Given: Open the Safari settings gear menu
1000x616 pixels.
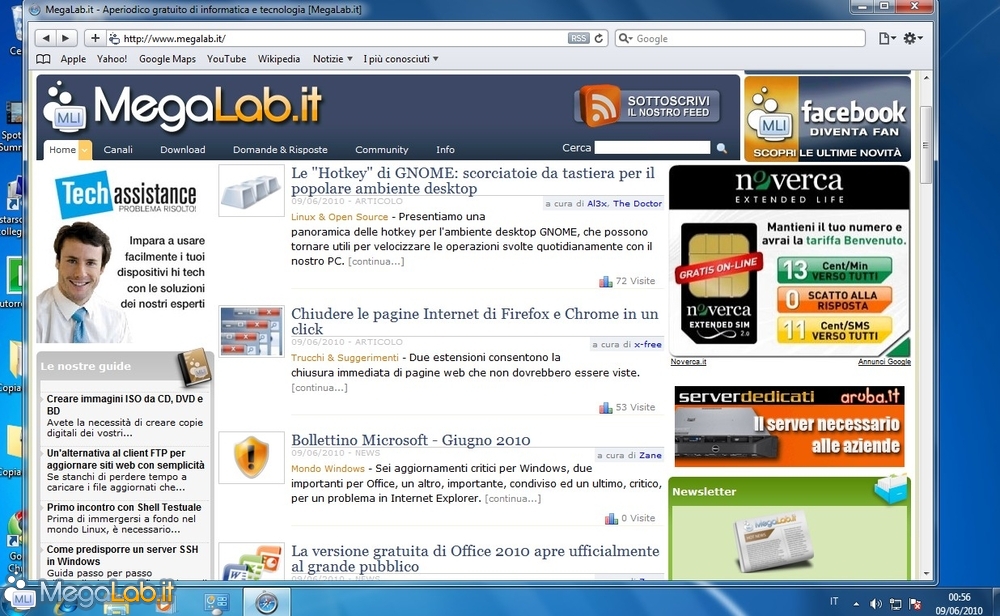Looking at the screenshot, I should click(913, 38).
